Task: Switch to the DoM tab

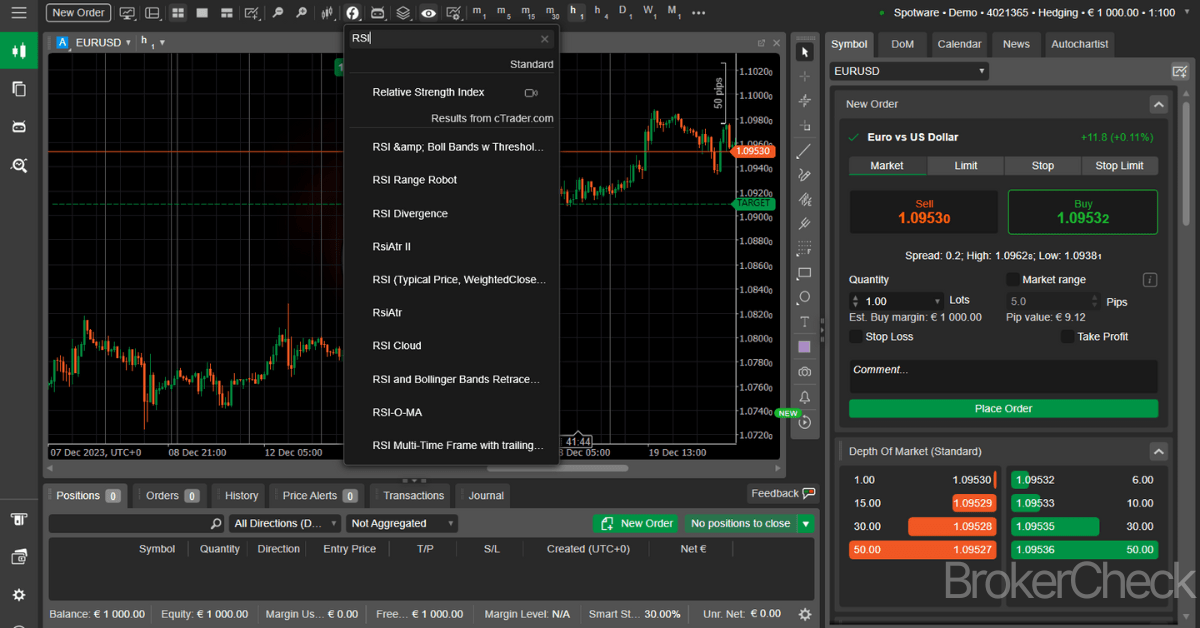Action: [x=902, y=44]
